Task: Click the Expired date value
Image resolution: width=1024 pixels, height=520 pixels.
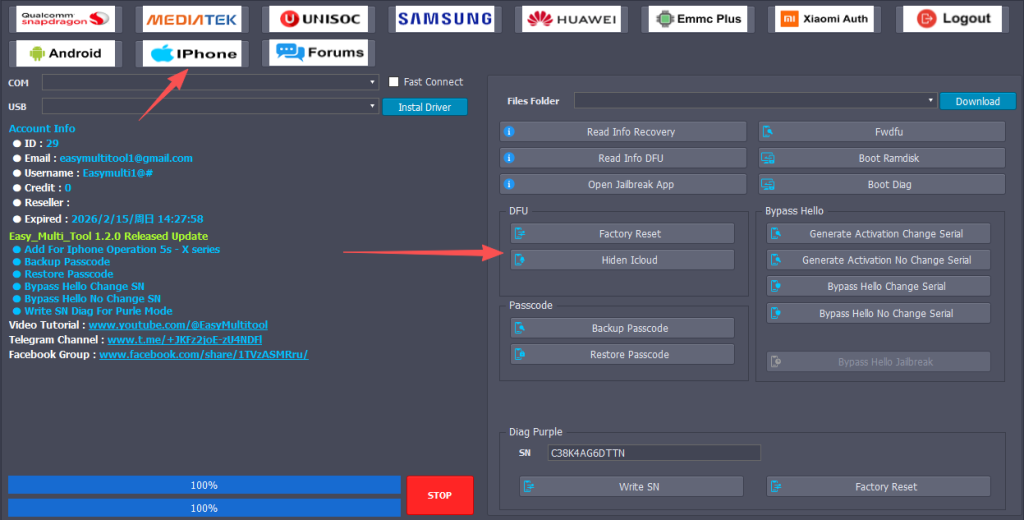Action: pyautogui.click(x=137, y=219)
